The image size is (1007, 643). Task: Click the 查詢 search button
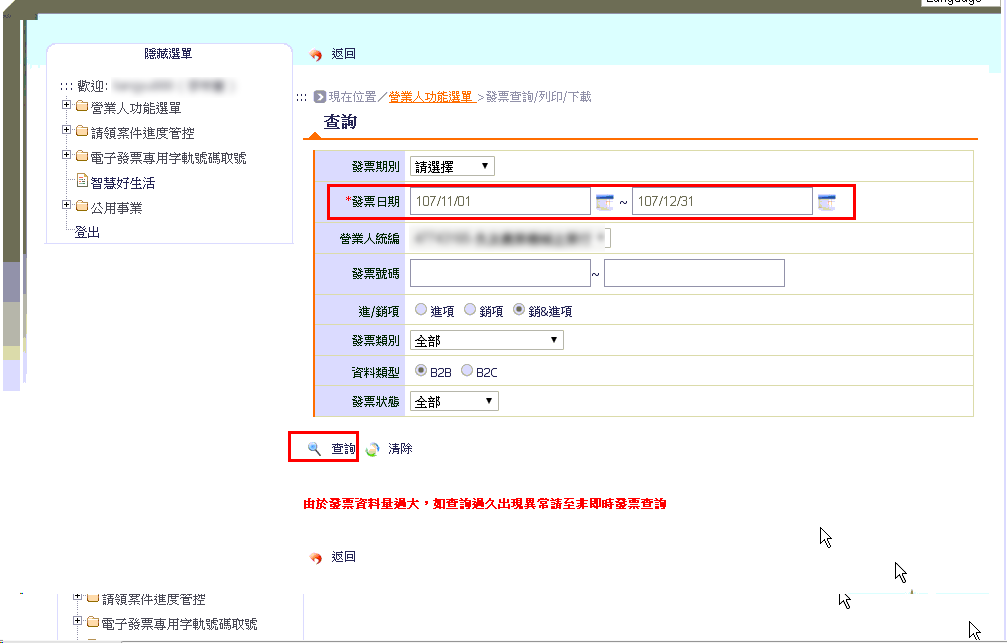click(x=343, y=448)
